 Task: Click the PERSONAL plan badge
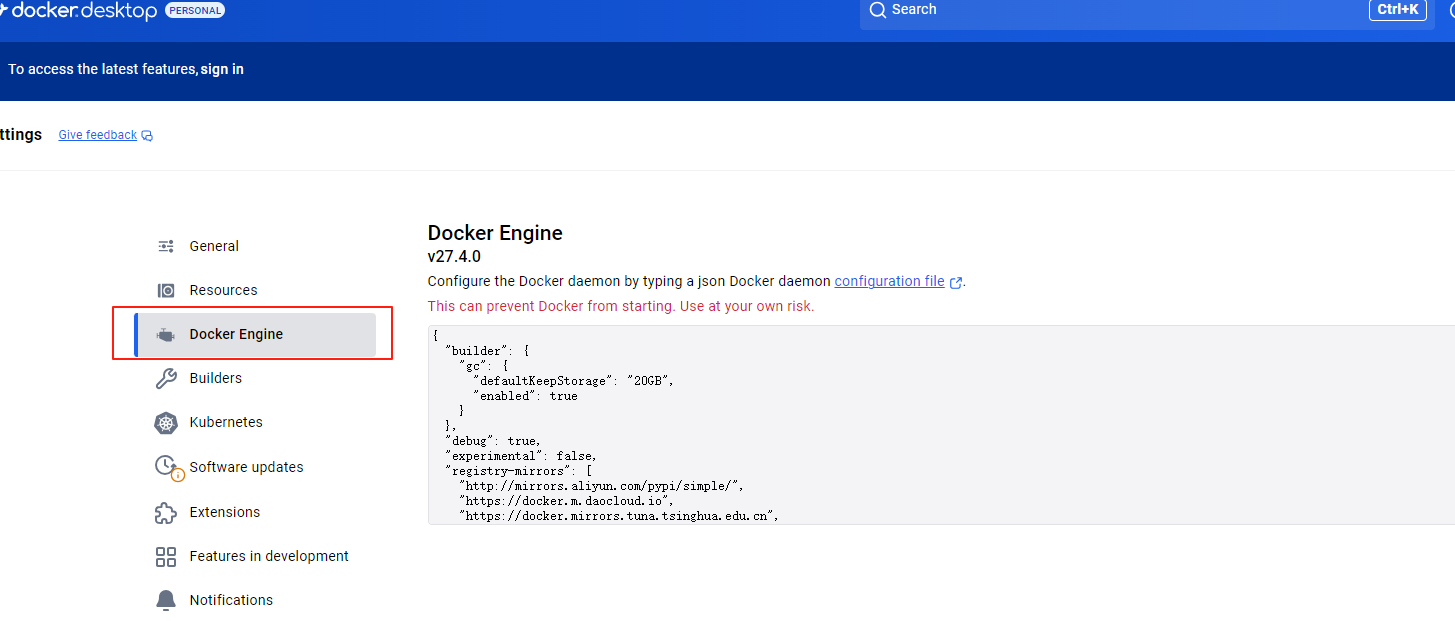(x=195, y=10)
